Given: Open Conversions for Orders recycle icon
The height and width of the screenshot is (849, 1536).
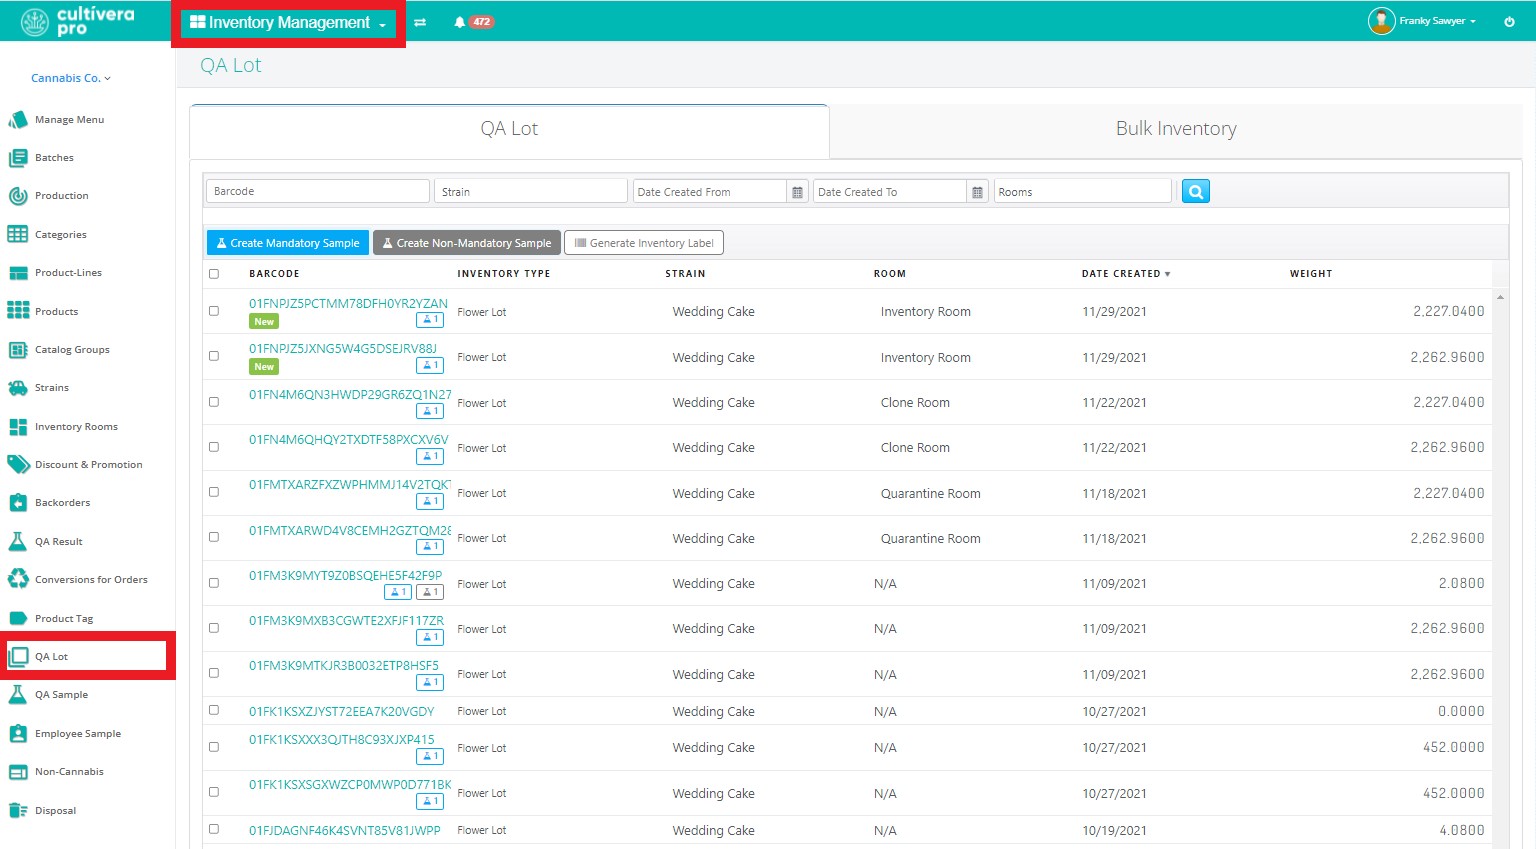Looking at the screenshot, I should pyautogui.click(x=18, y=580).
